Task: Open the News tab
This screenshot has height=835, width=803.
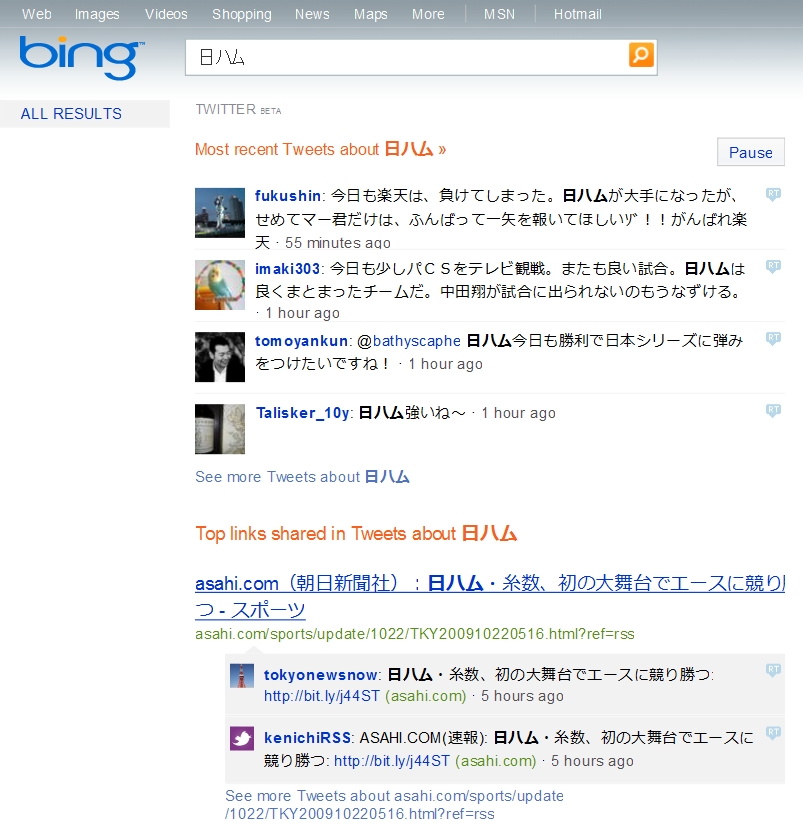Action: (312, 14)
